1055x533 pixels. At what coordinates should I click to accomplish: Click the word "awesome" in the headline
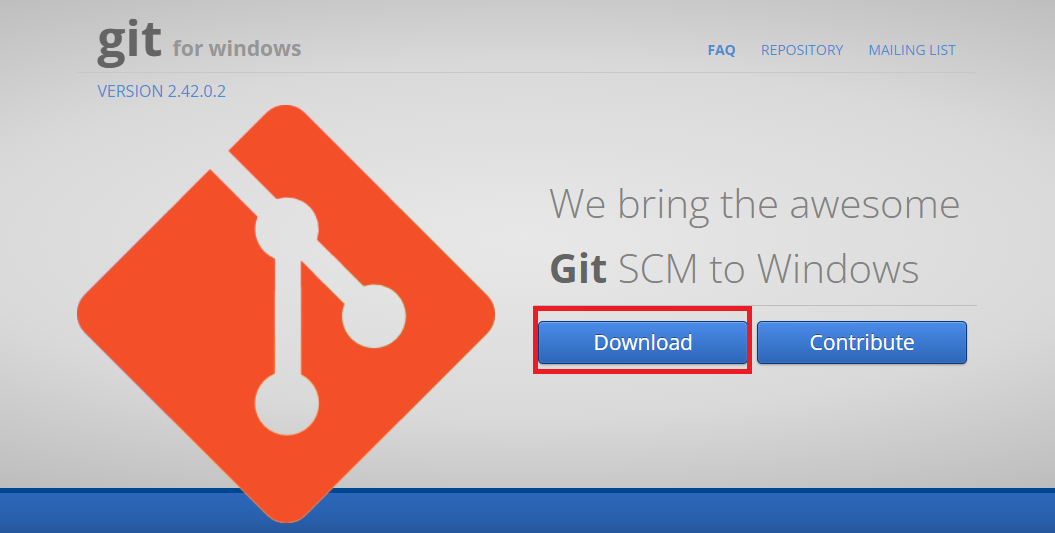(875, 206)
